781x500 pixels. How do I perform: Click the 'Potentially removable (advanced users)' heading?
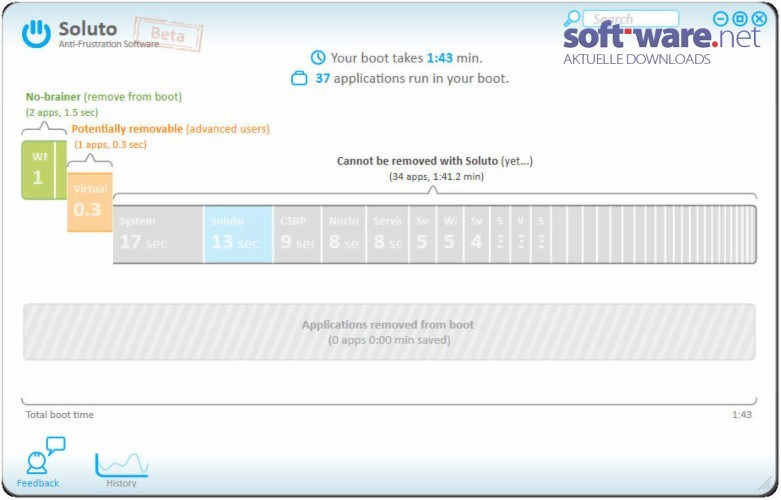click(170, 129)
